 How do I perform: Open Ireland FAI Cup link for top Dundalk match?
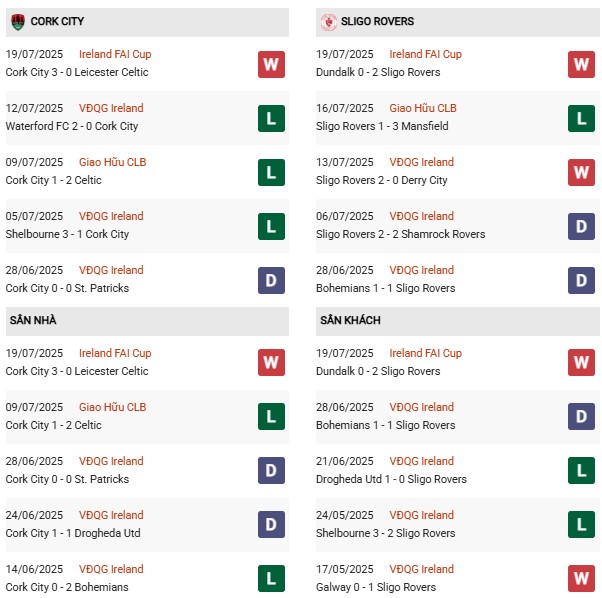(425, 54)
